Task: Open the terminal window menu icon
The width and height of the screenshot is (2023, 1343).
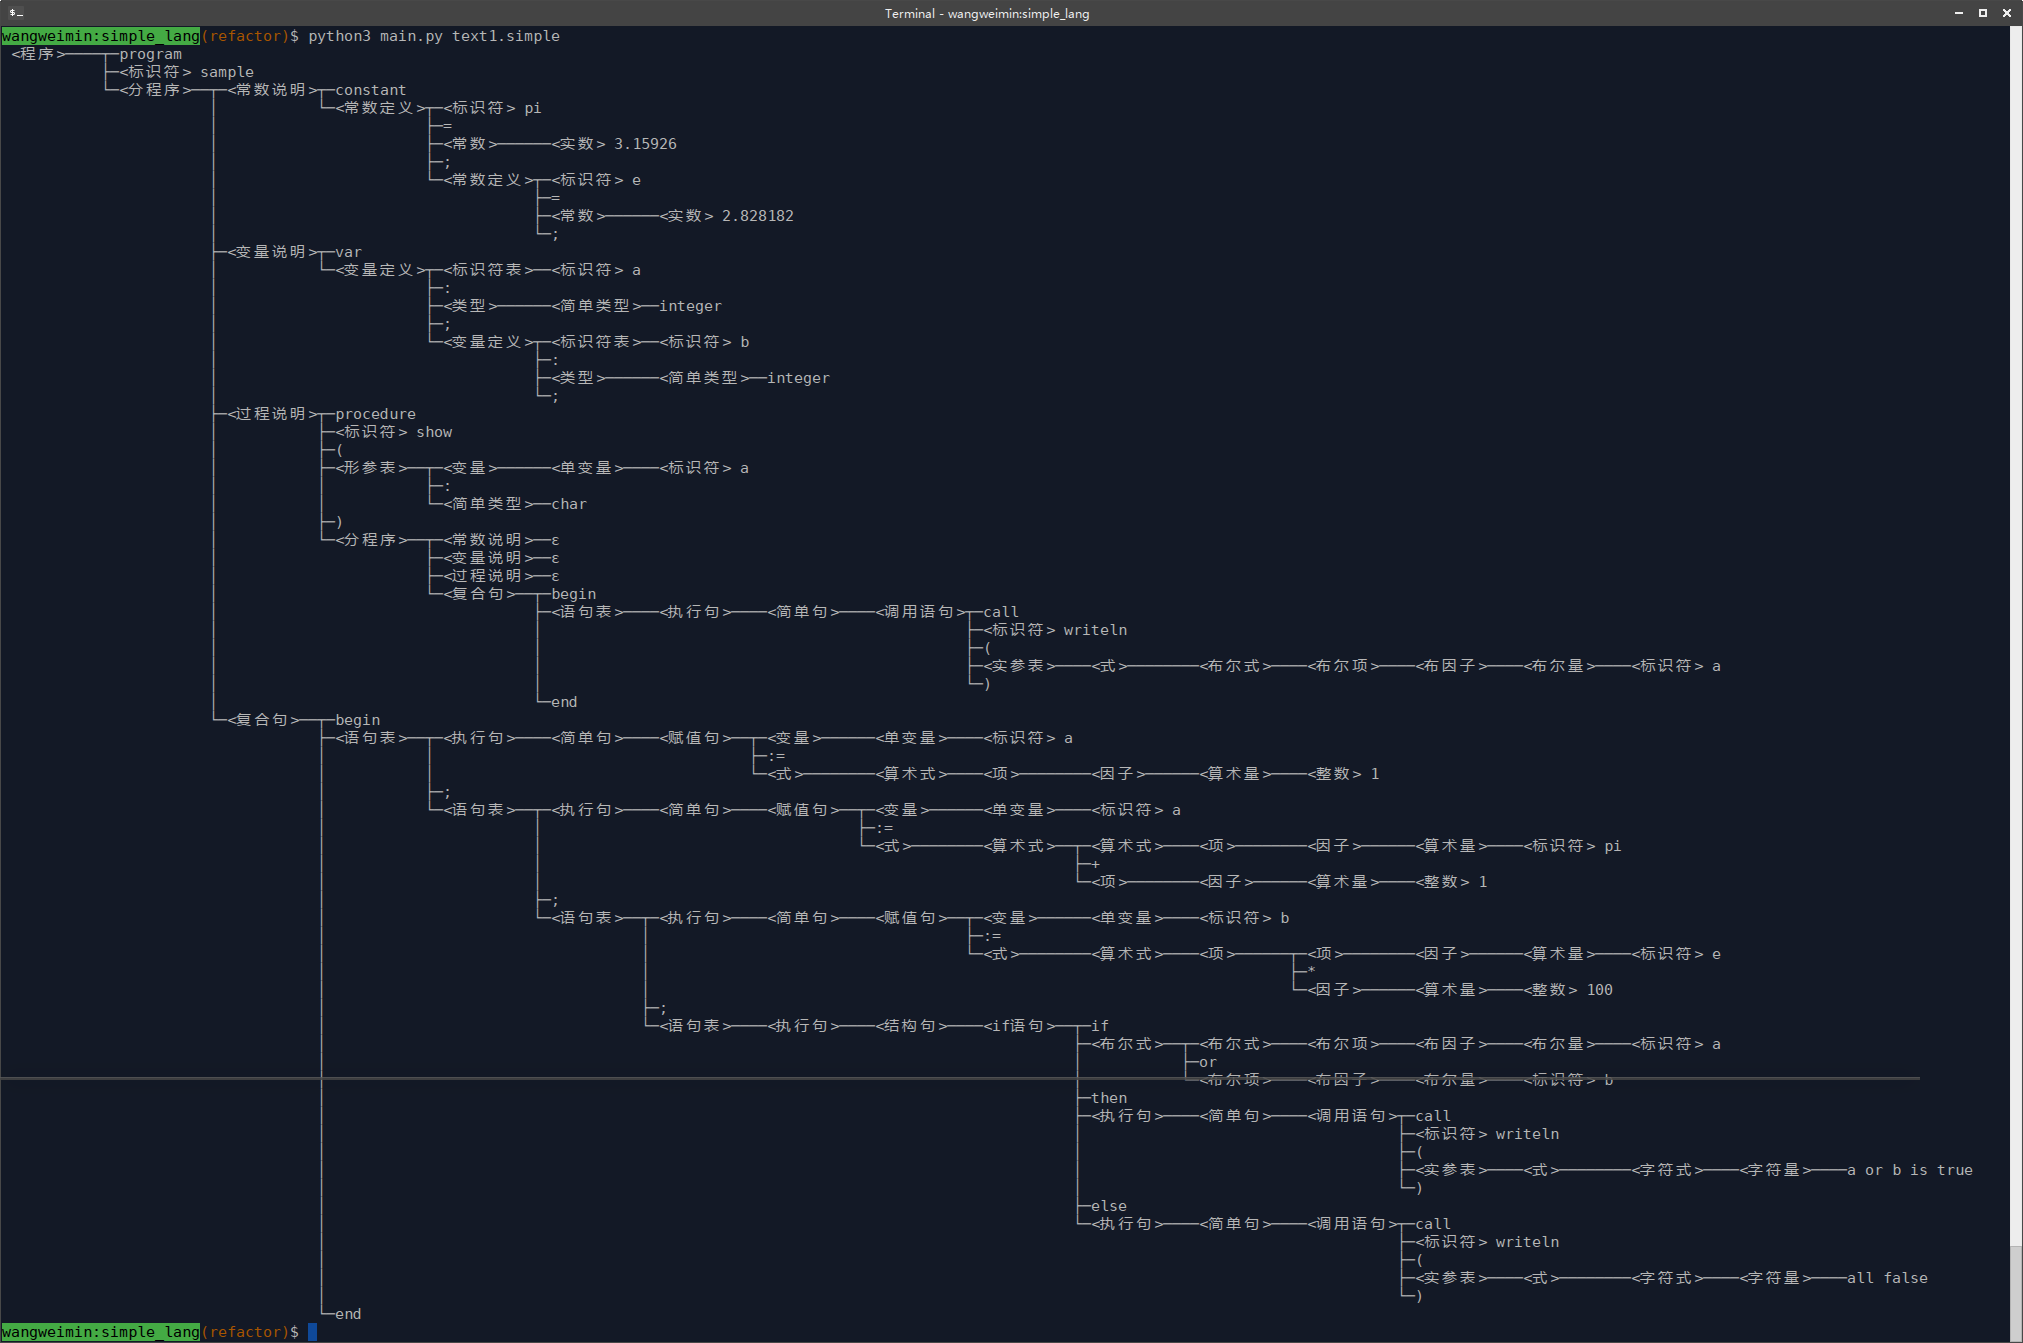Action: pyautogui.click(x=16, y=13)
